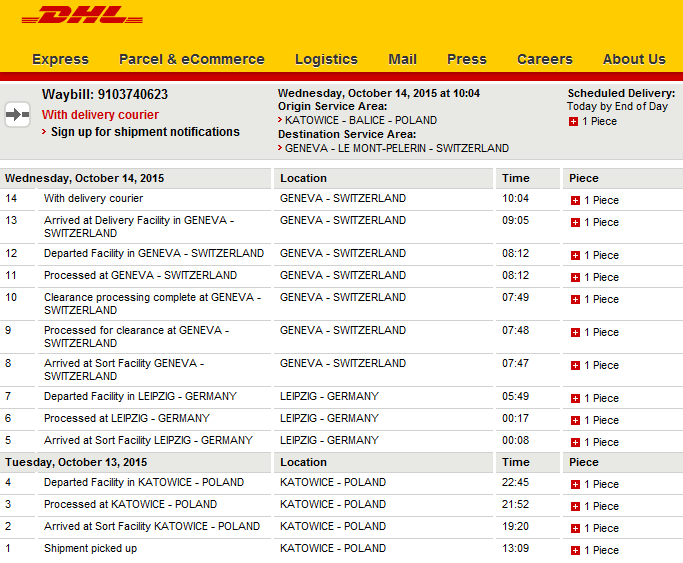Open the Express menu
This screenshot has width=683, height=563.
point(60,59)
